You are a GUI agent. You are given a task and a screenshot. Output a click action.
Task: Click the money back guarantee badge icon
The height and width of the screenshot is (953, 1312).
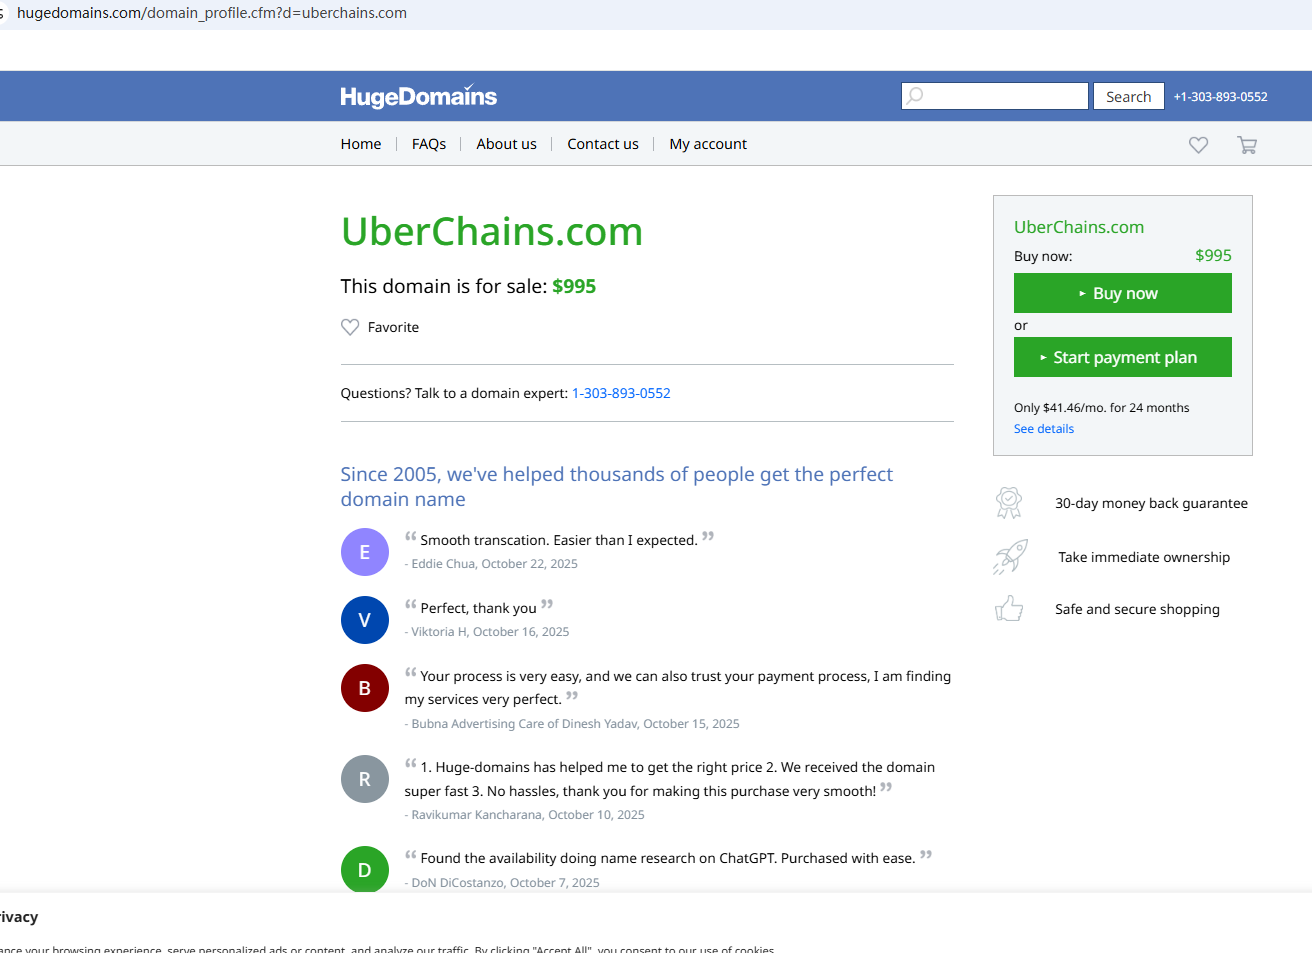click(x=1009, y=503)
